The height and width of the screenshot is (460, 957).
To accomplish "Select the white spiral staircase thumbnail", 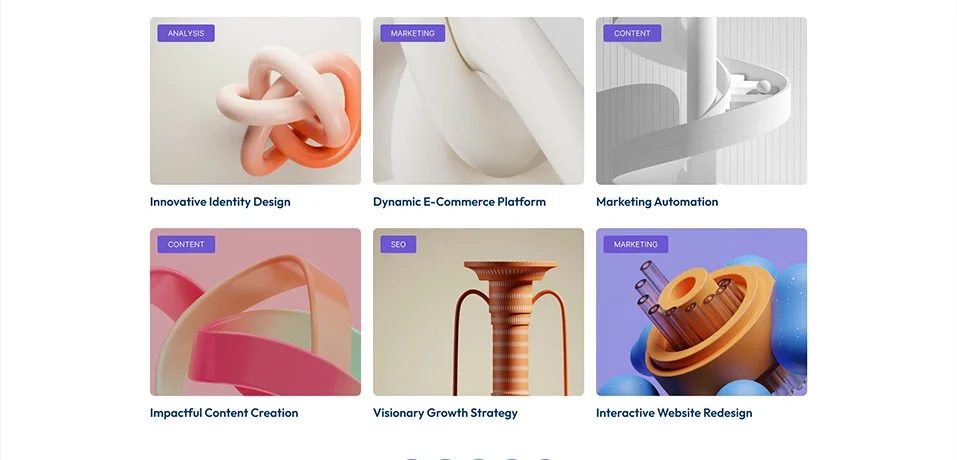I will 701,101.
